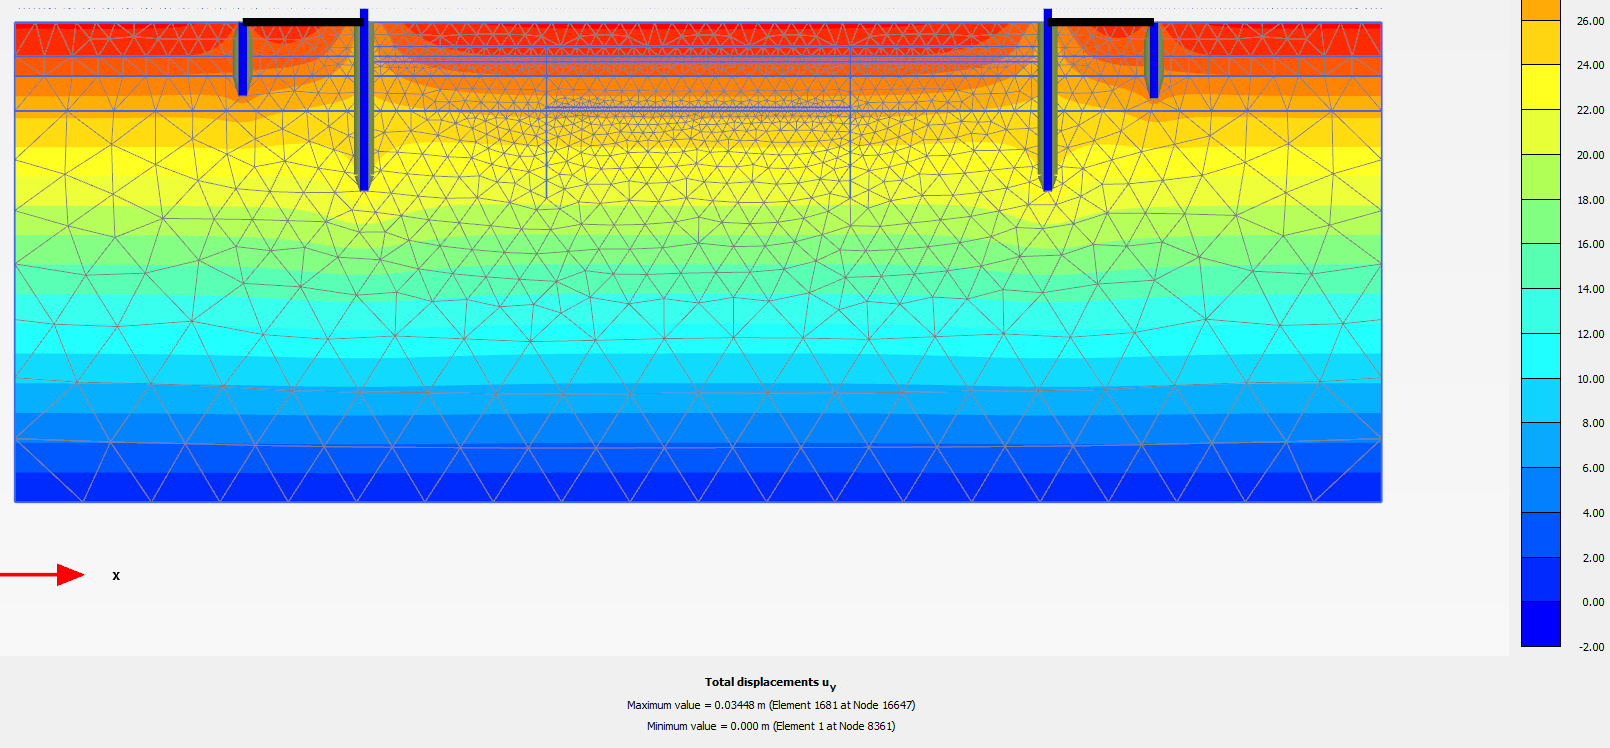1610x748 pixels.
Task: Click the black horizontal plate on the left
Action: 303,21
